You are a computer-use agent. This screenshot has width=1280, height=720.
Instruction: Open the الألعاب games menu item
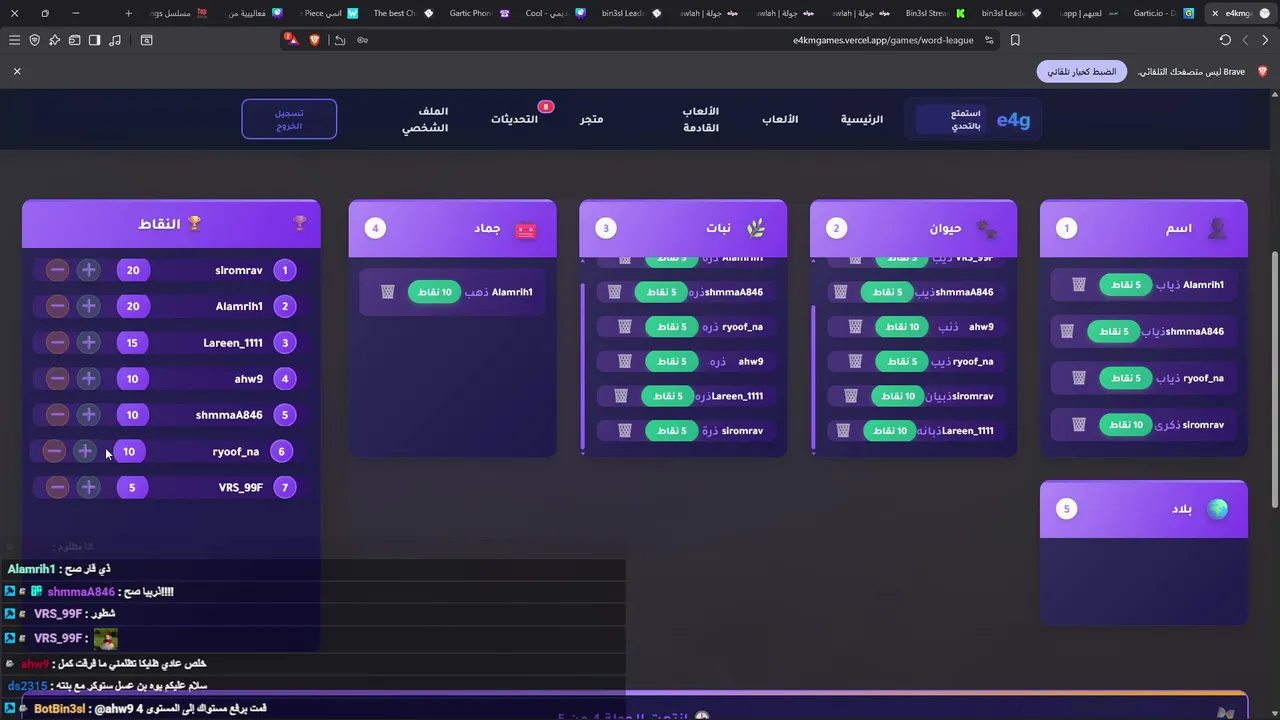point(780,119)
